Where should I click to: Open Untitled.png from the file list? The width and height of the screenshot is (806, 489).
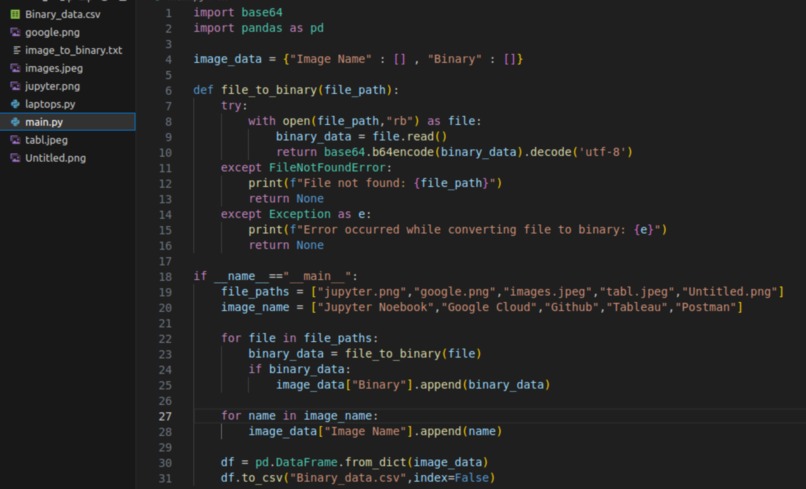[56, 158]
